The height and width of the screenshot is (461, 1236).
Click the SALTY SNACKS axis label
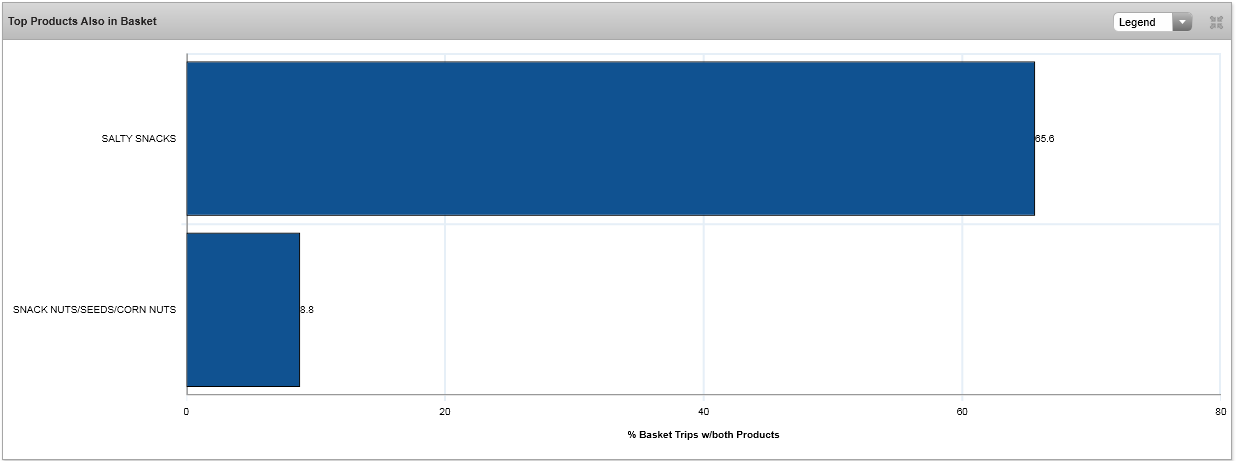(x=139, y=139)
